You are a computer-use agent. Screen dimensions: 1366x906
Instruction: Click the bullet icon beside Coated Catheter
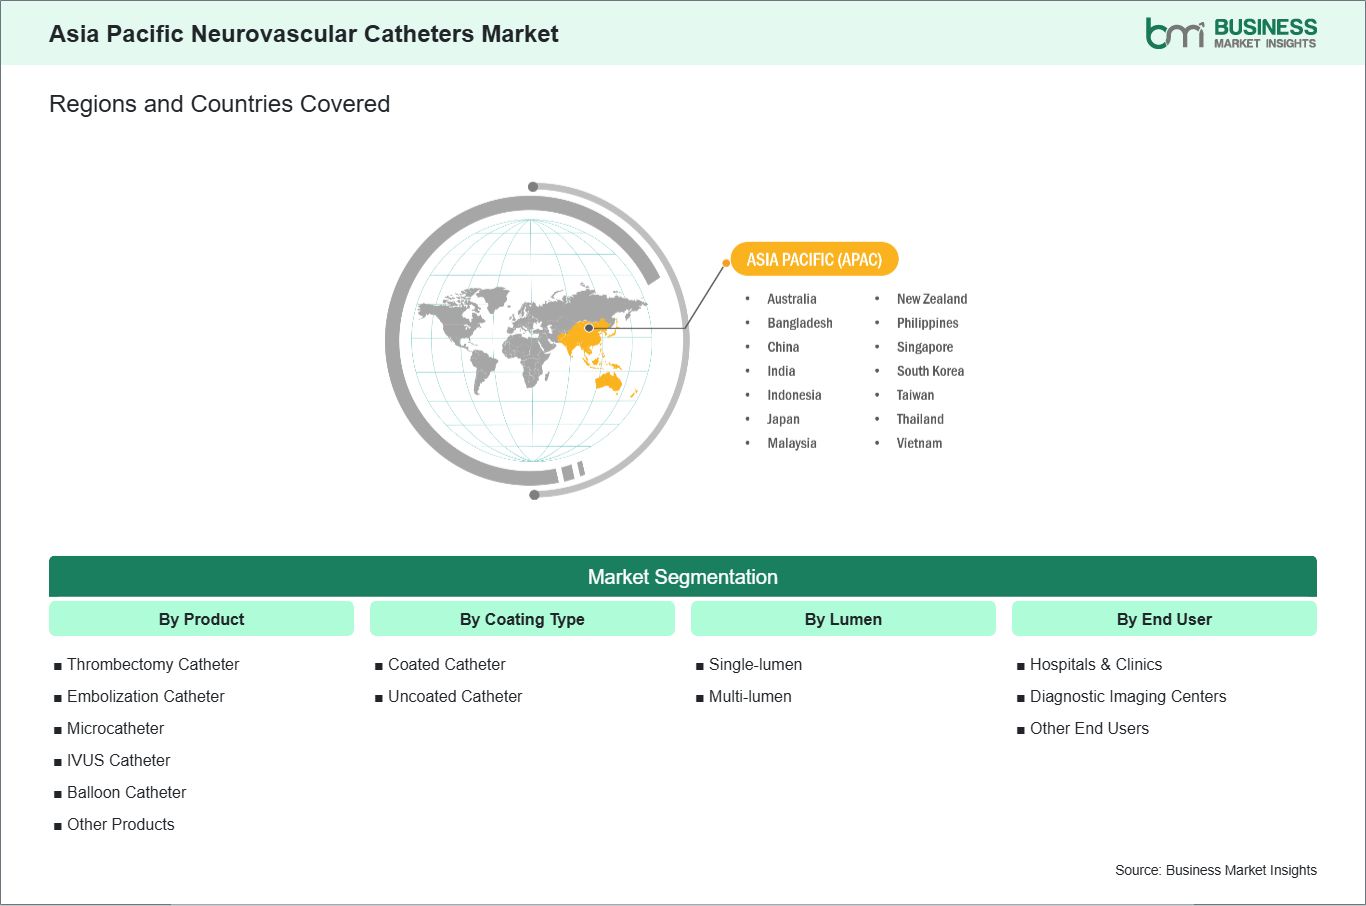(x=378, y=664)
